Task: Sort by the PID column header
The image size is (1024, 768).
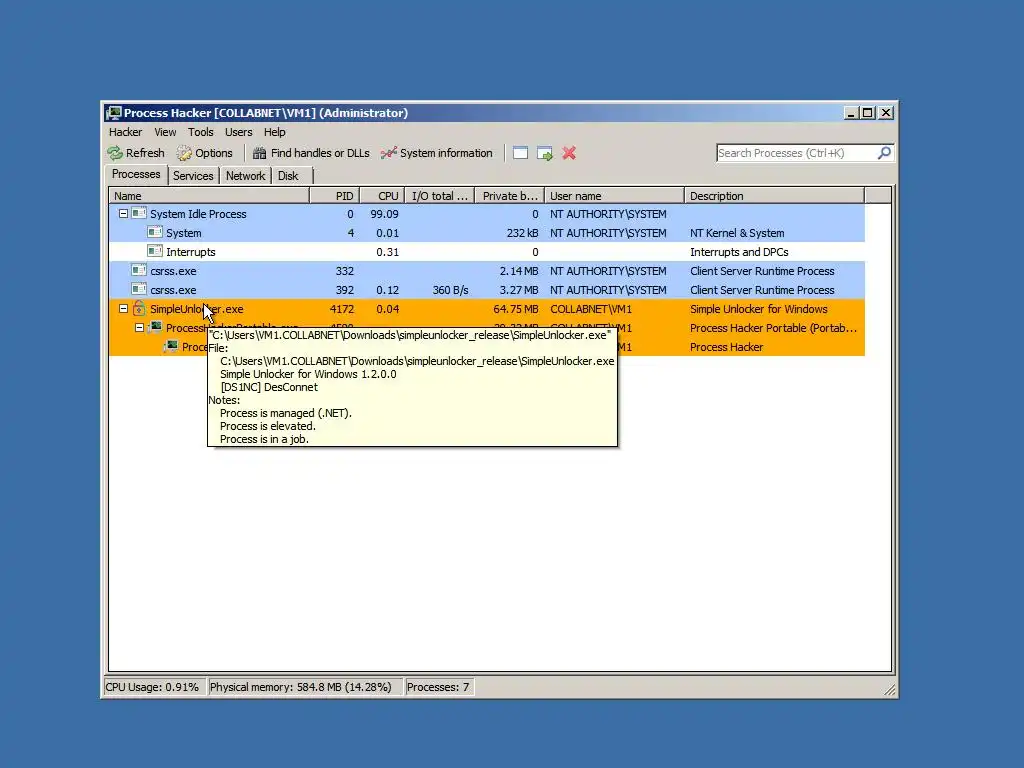Action: tap(334, 196)
